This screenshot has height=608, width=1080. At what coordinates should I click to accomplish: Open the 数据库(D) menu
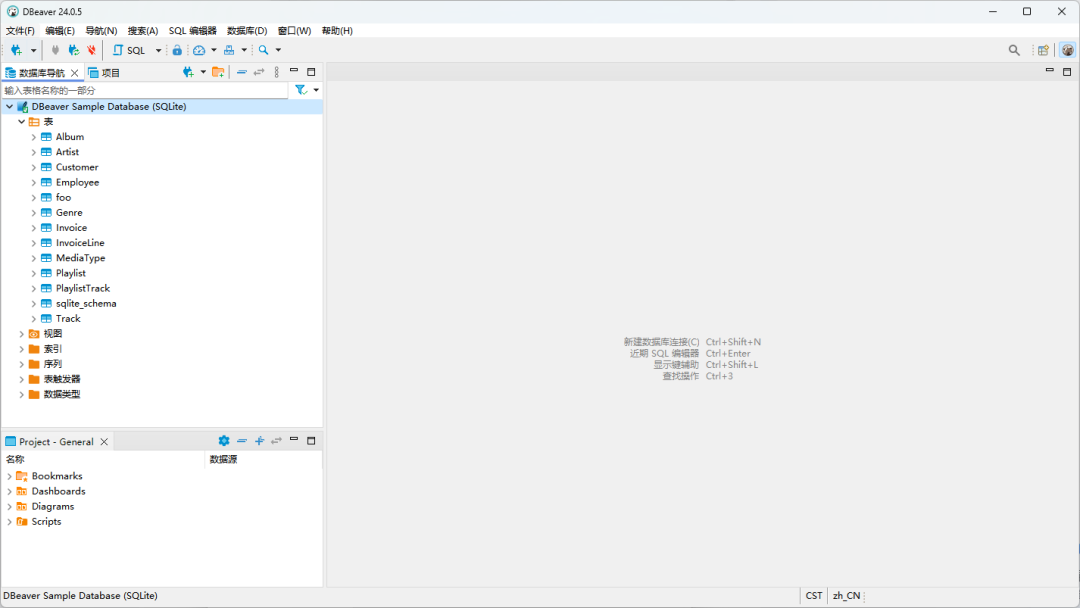point(247,31)
